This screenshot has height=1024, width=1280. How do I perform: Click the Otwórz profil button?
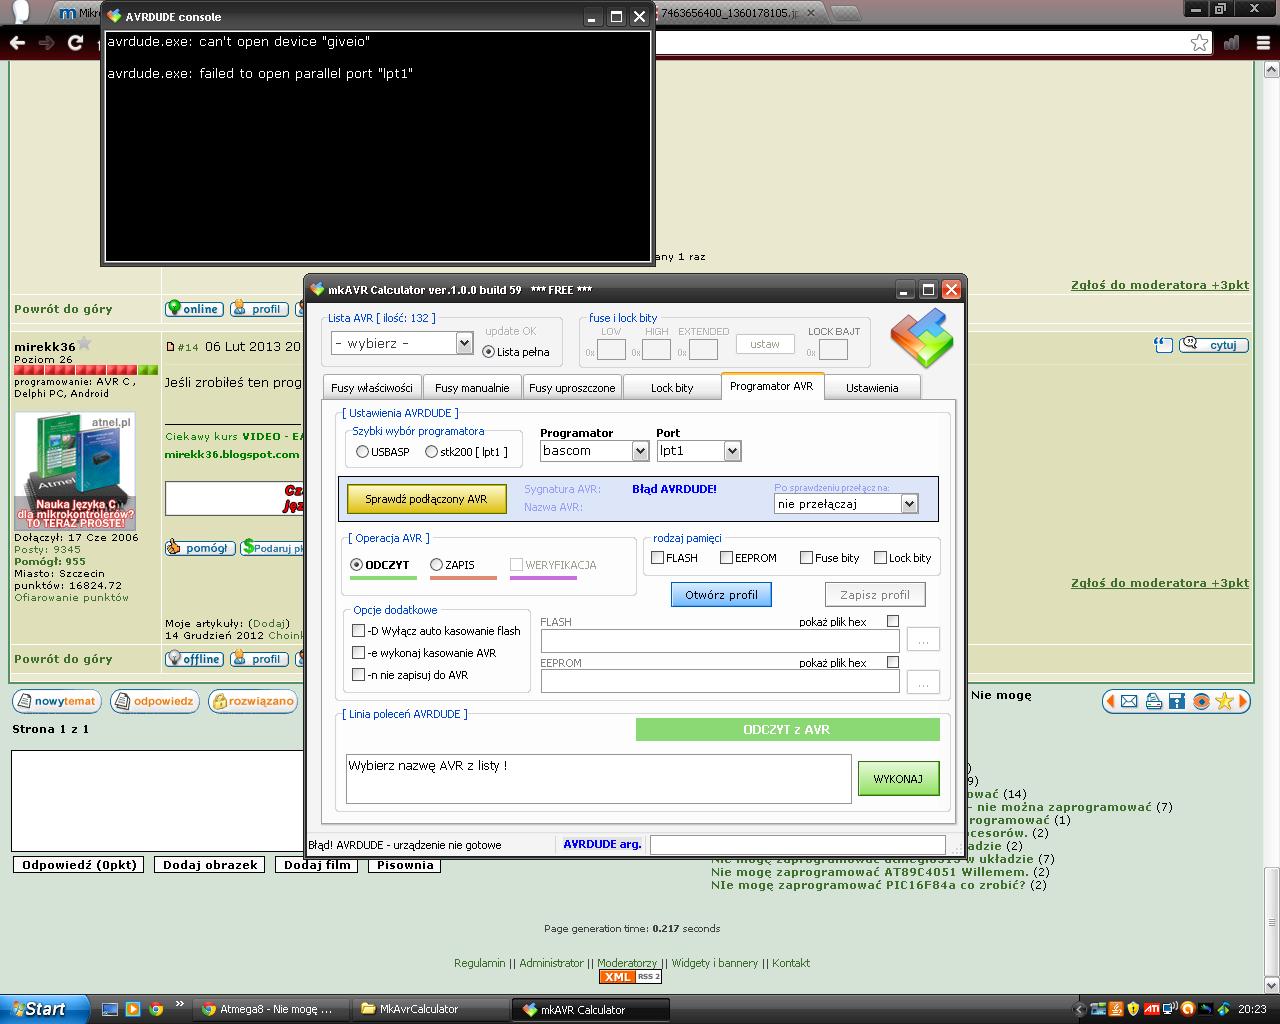[x=721, y=595]
